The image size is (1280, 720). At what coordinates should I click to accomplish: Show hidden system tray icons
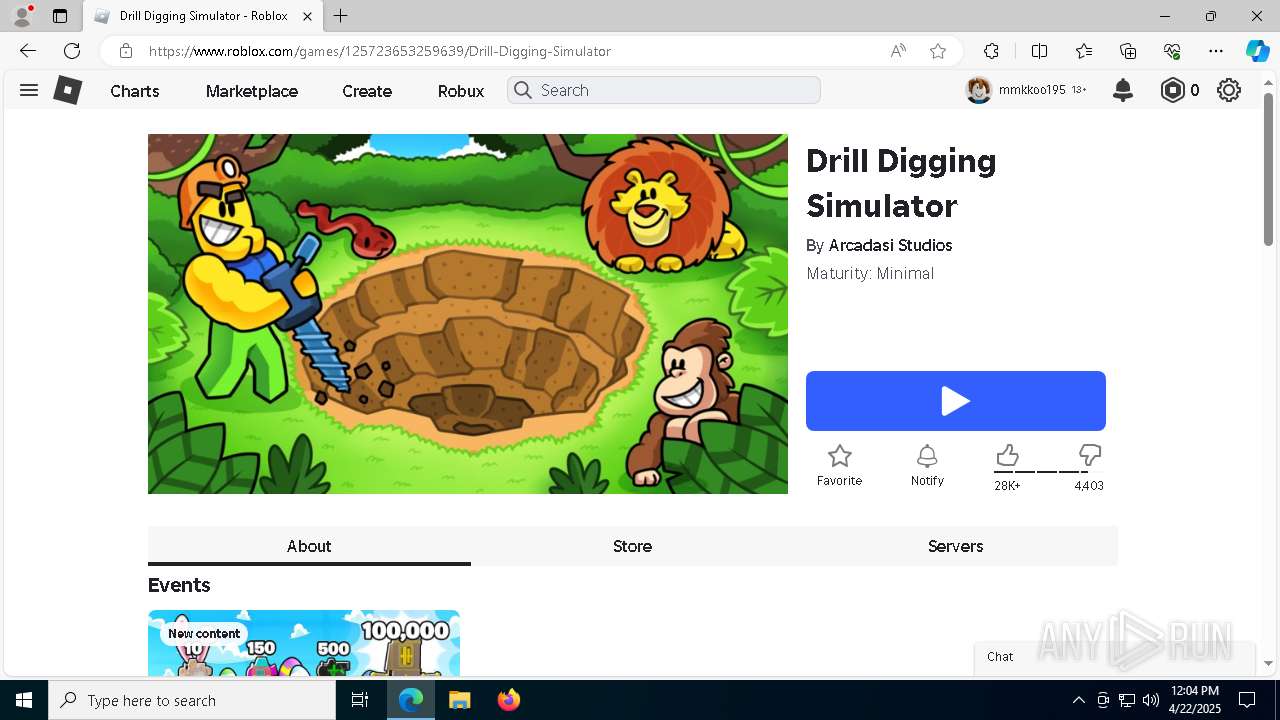click(x=1078, y=700)
